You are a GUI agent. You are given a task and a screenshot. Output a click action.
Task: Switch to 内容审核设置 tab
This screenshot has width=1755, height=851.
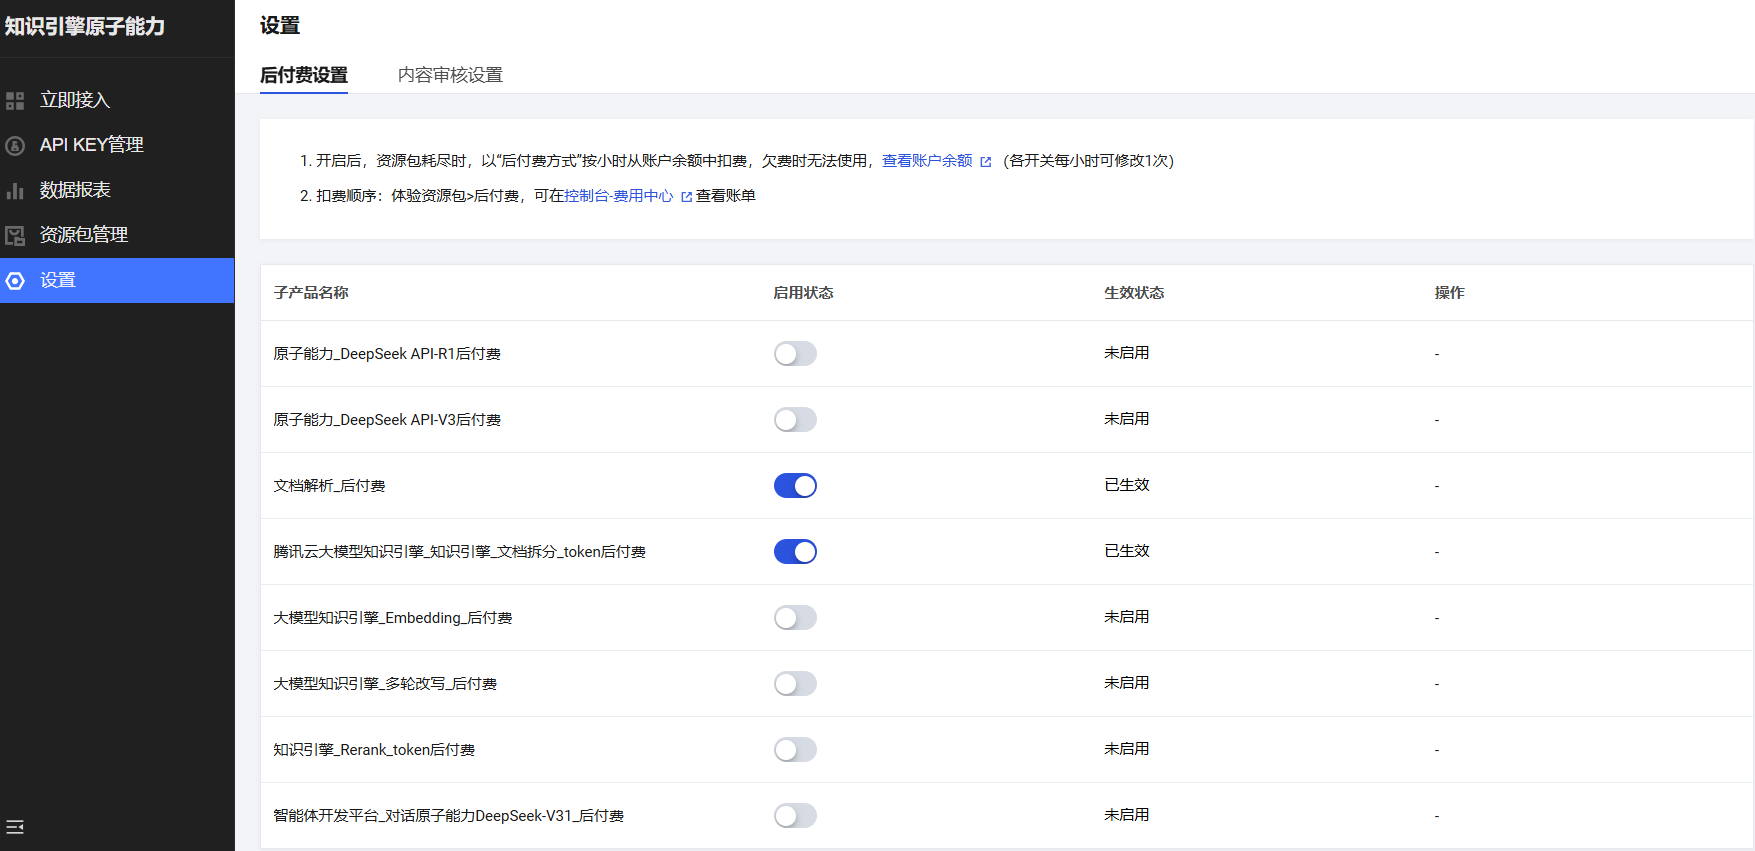pos(450,75)
